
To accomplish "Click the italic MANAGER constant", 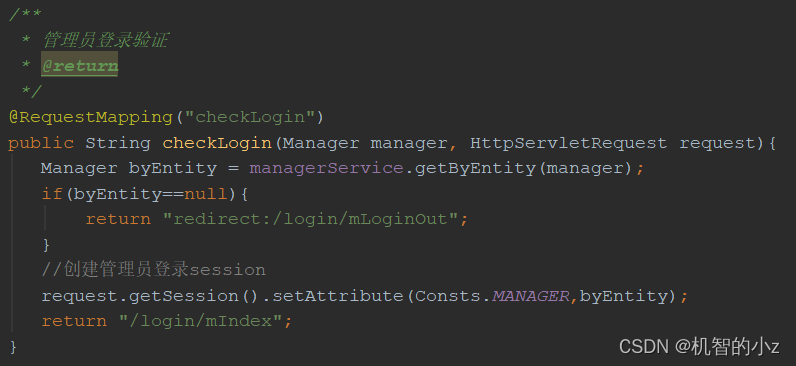I will coord(530,295).
